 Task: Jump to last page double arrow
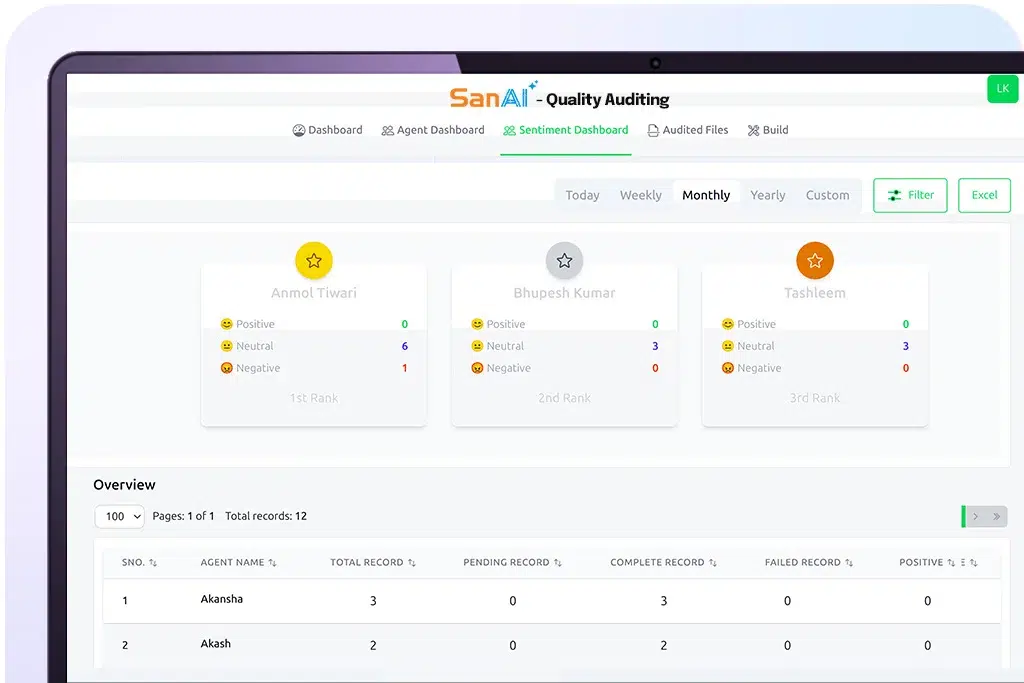click(x=997, y=516)
